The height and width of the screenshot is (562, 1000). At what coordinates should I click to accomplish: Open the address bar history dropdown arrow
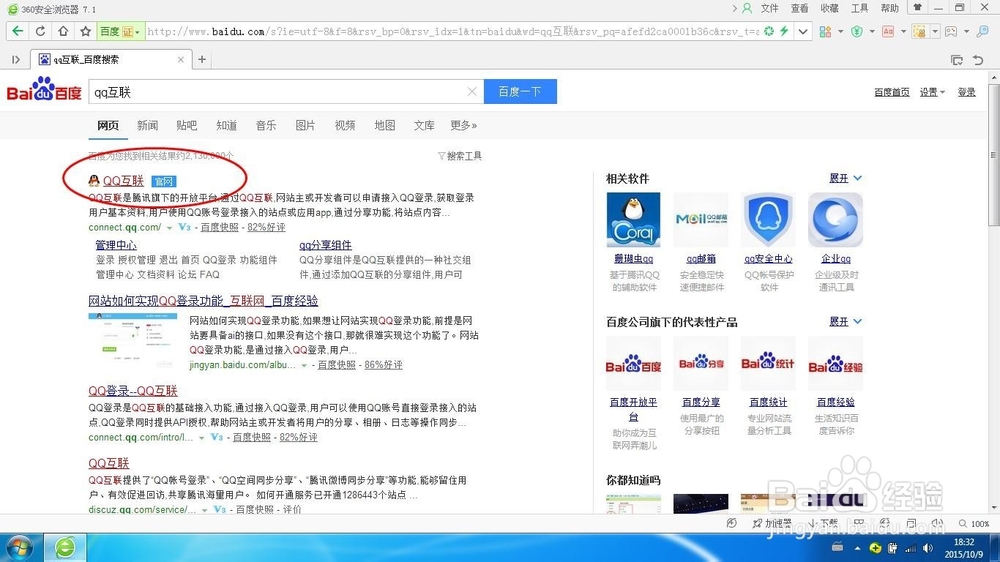803,31
